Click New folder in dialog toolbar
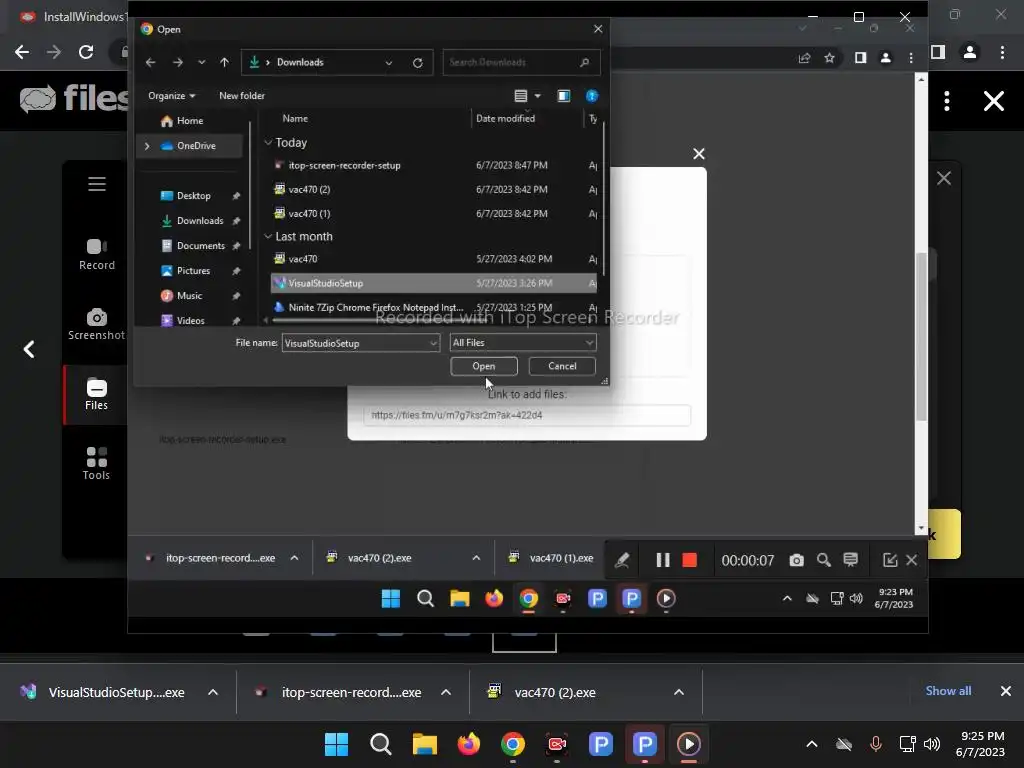The height and width of the screenshot is (768, 1024). (x=242, y=95)
